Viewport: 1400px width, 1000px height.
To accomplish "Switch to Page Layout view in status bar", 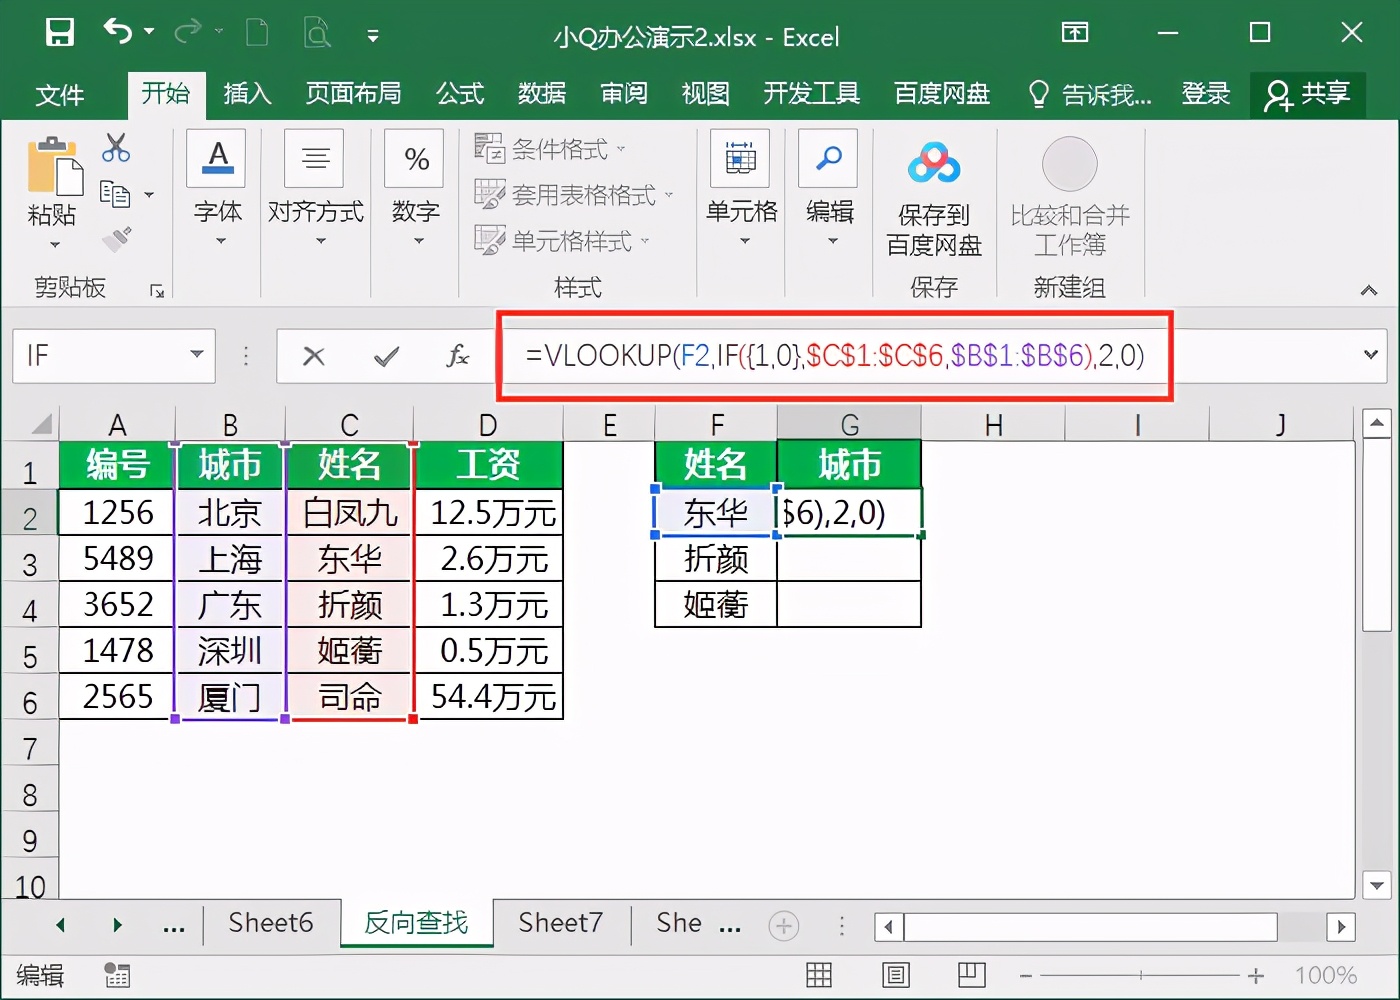I will point(896,974).
